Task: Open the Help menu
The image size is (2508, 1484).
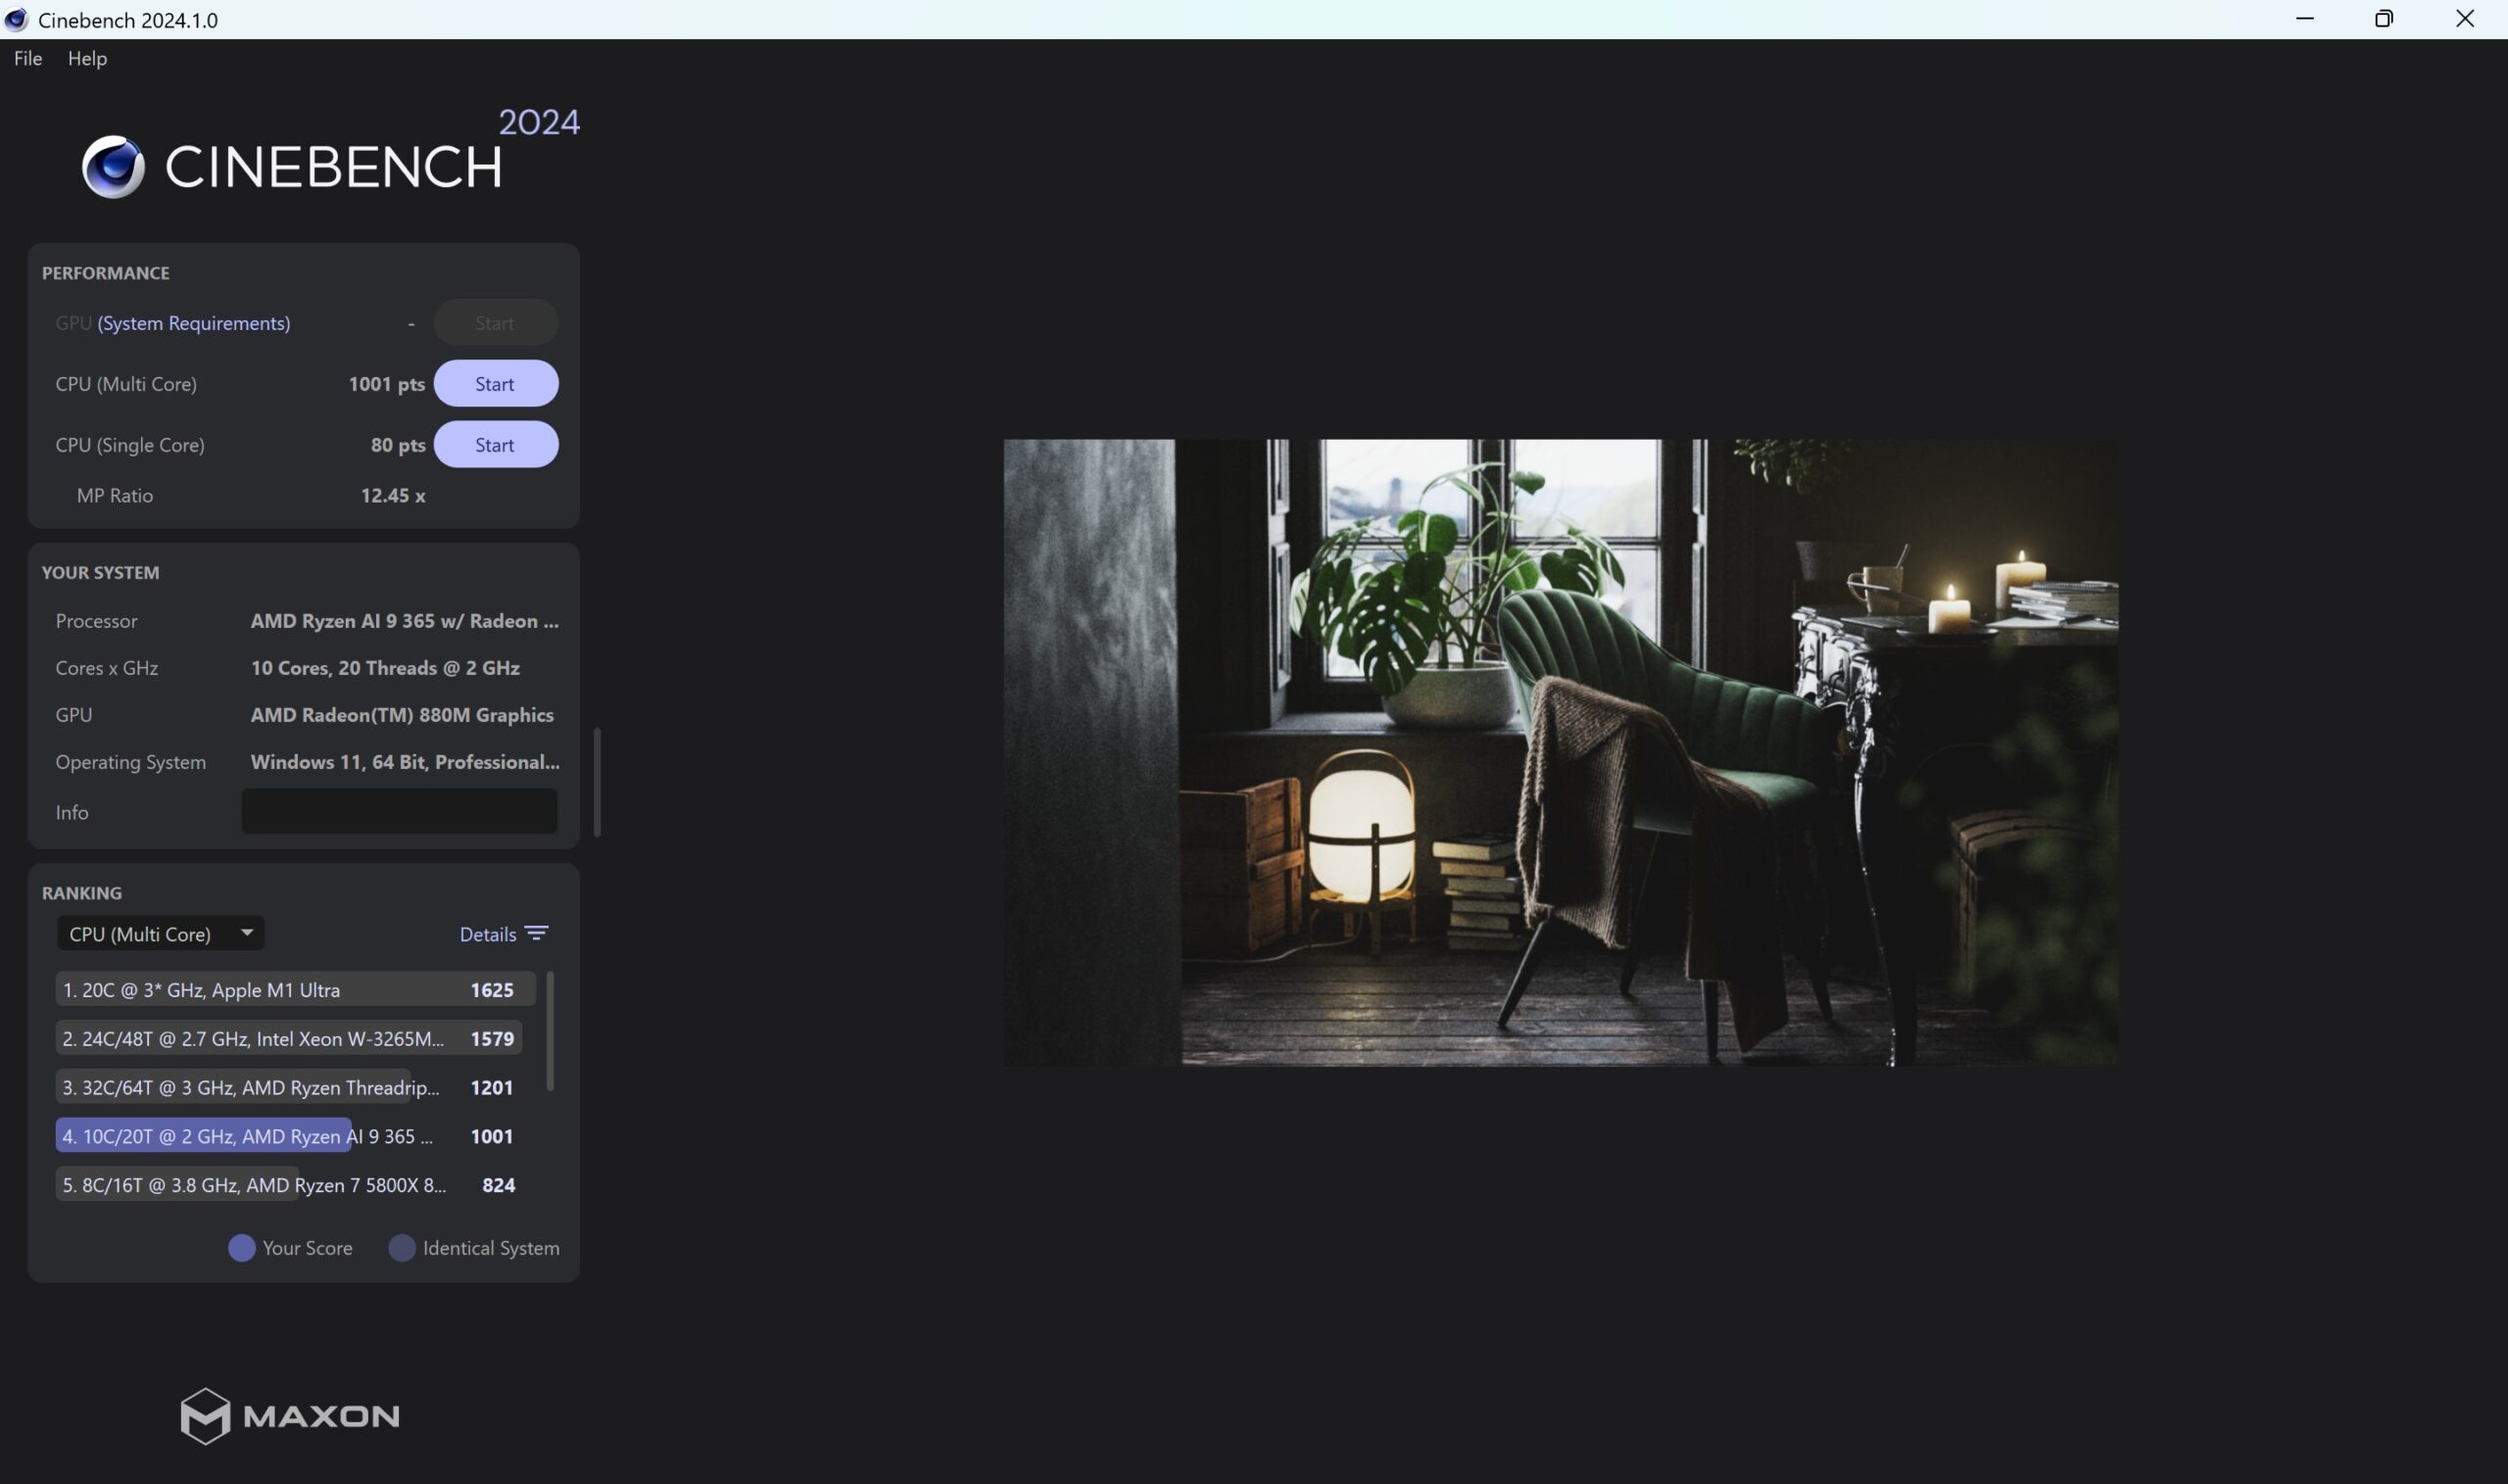Action: click(x=87, y=58)
